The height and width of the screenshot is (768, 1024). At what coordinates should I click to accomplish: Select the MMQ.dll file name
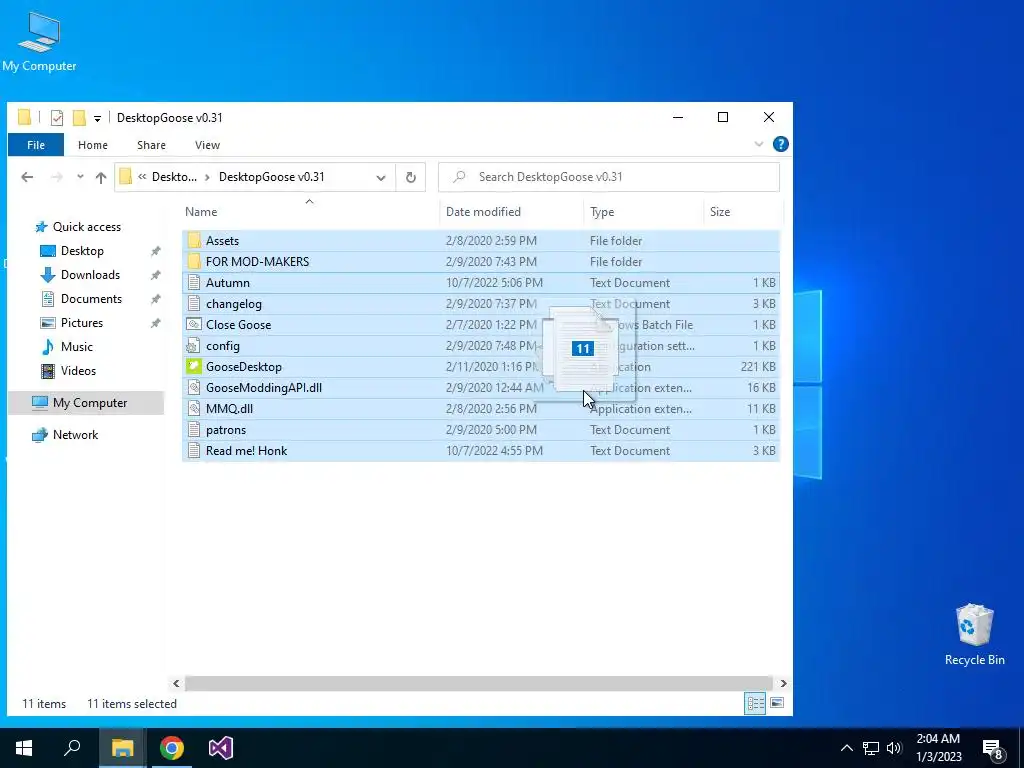pyautogui.click(x=229, y=409)
